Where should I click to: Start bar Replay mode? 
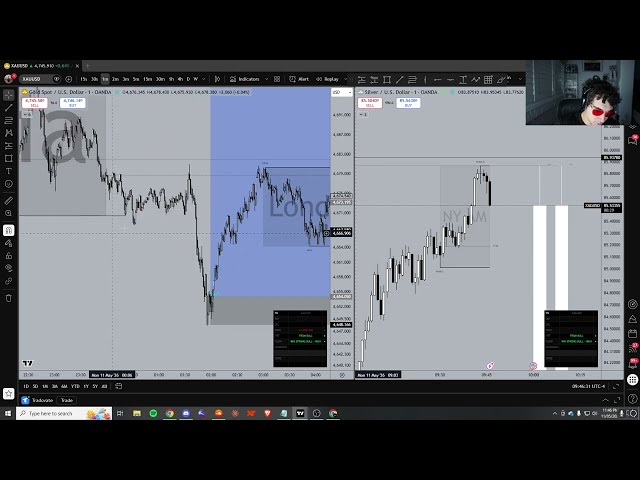(328, 79)
